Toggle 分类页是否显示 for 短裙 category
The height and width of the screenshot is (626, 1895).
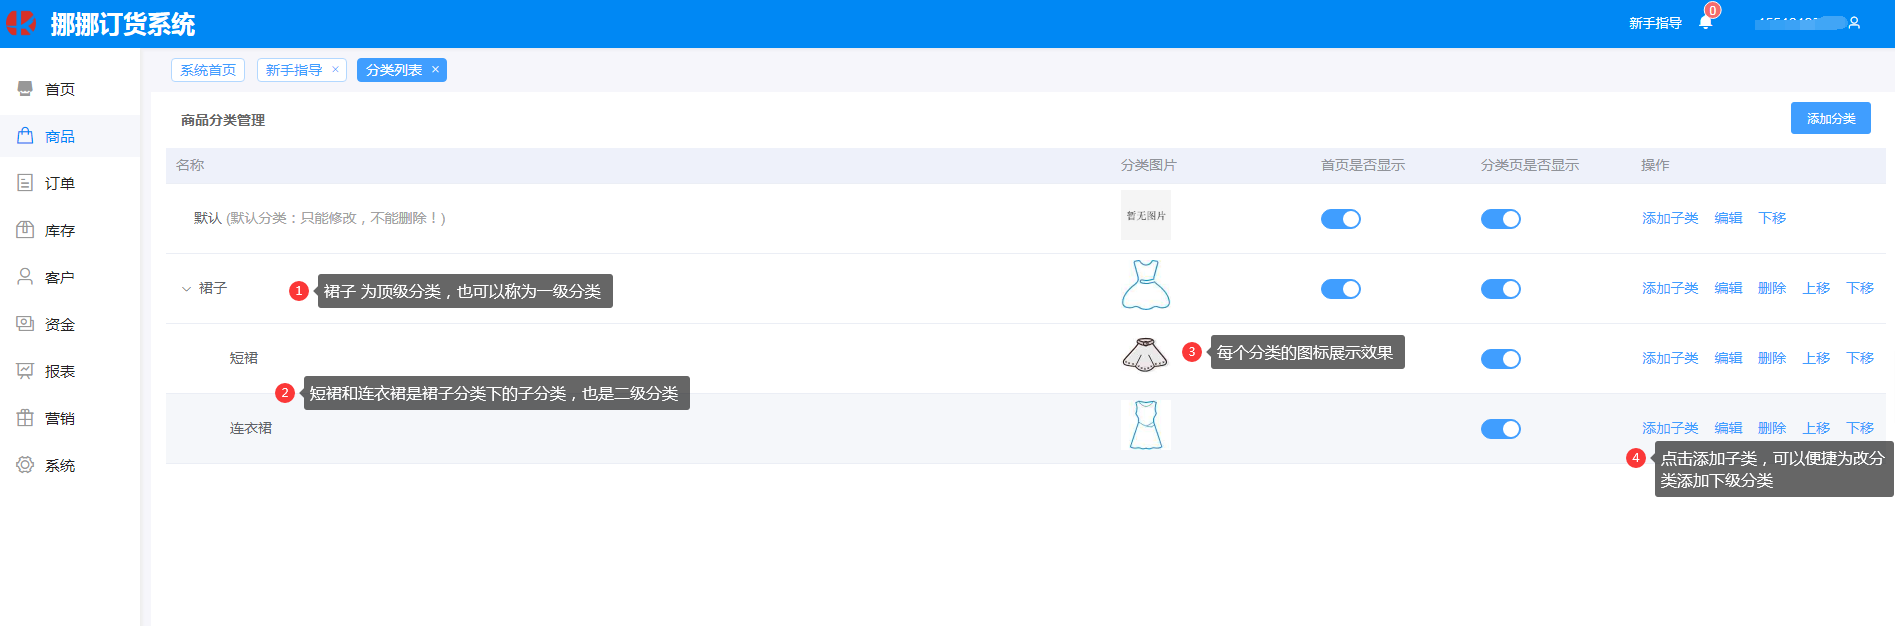(1500, 359)
